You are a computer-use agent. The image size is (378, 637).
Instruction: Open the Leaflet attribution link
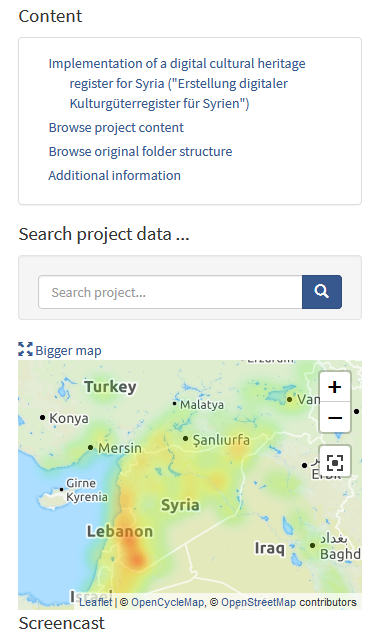(x=96, y=602)
